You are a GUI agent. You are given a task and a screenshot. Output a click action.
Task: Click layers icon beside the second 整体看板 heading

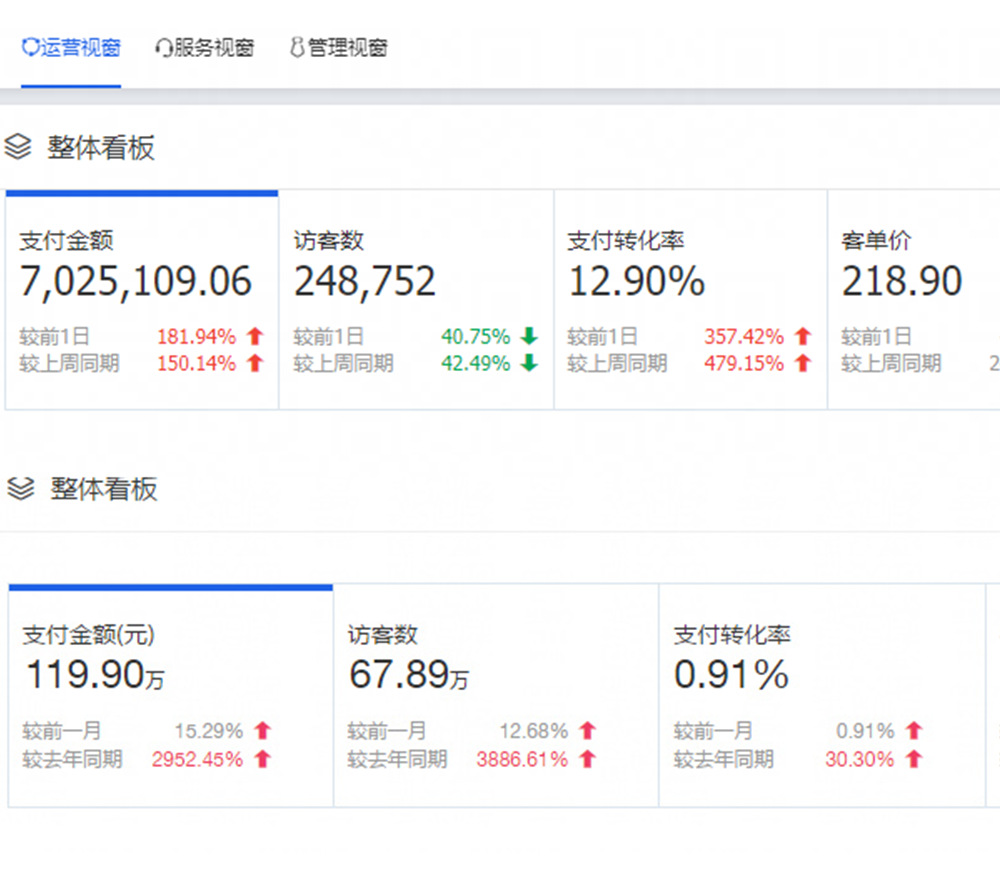click(21, 489)
